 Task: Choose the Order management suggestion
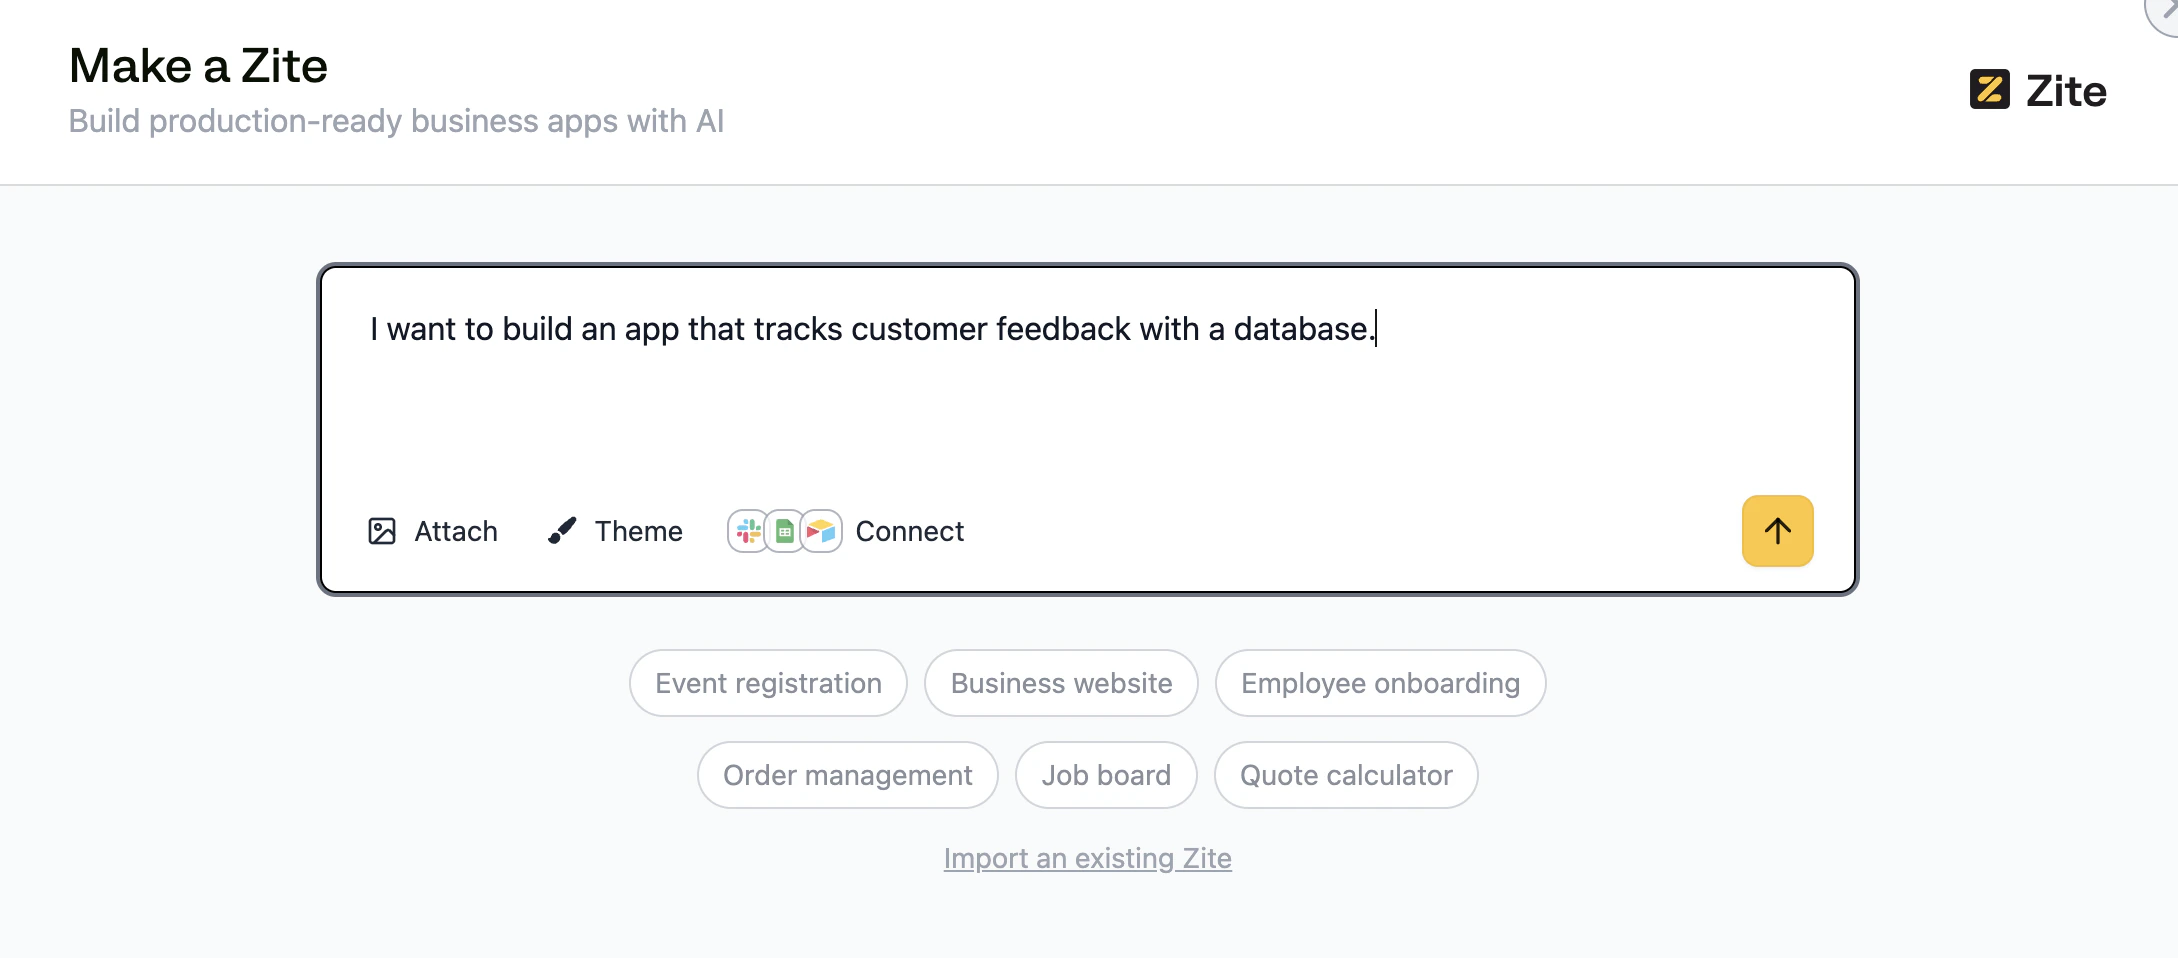(847, 775)
